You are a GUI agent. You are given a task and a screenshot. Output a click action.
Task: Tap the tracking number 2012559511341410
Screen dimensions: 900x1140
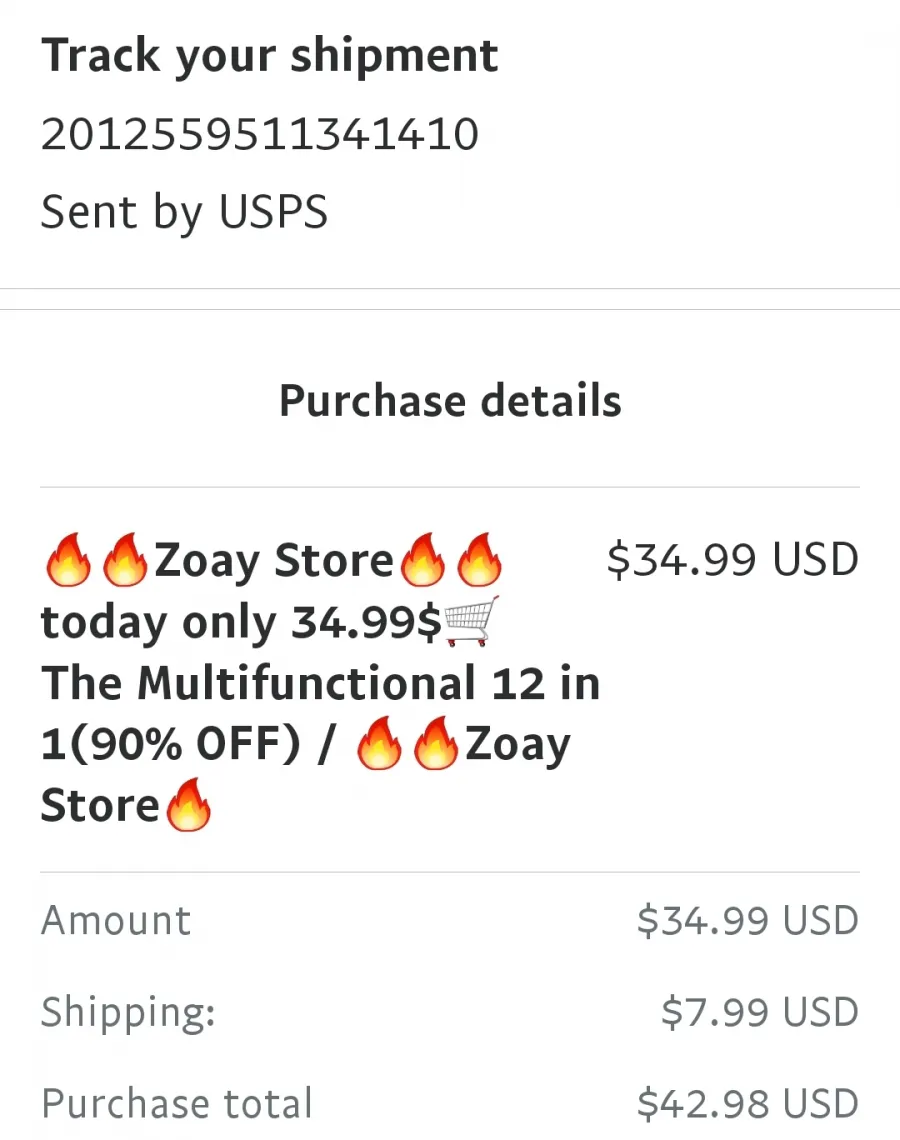(260, 135)
